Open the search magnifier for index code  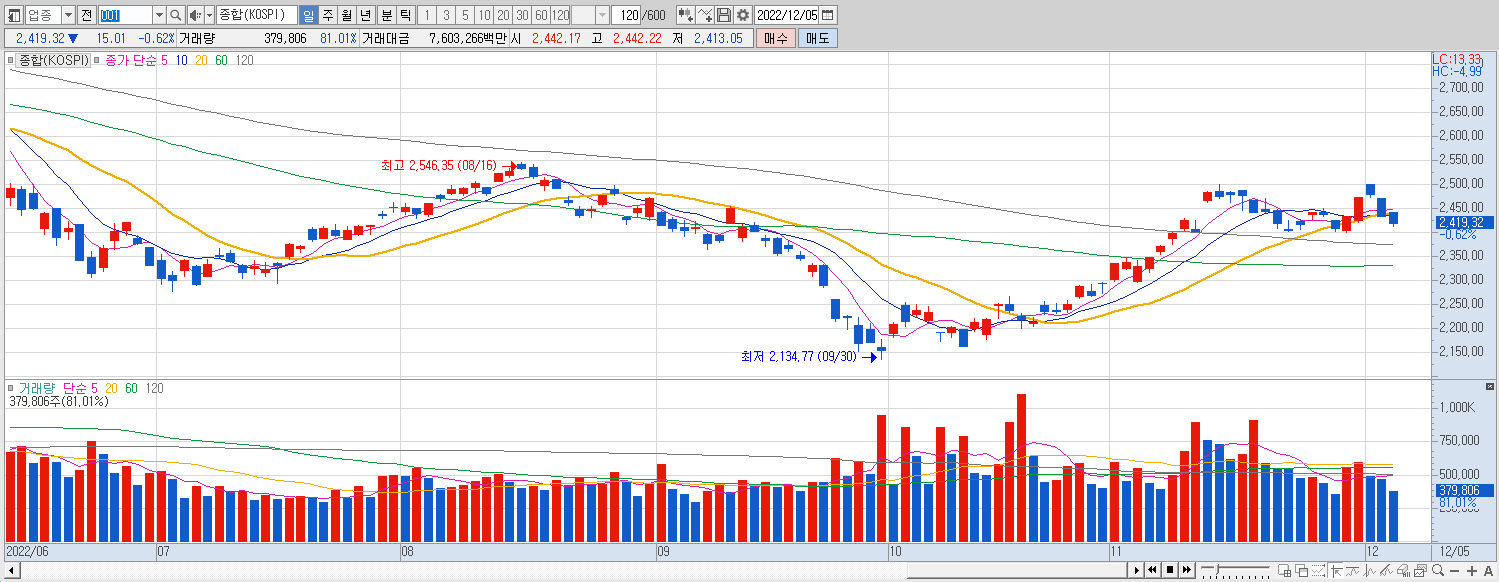point(176,15)
